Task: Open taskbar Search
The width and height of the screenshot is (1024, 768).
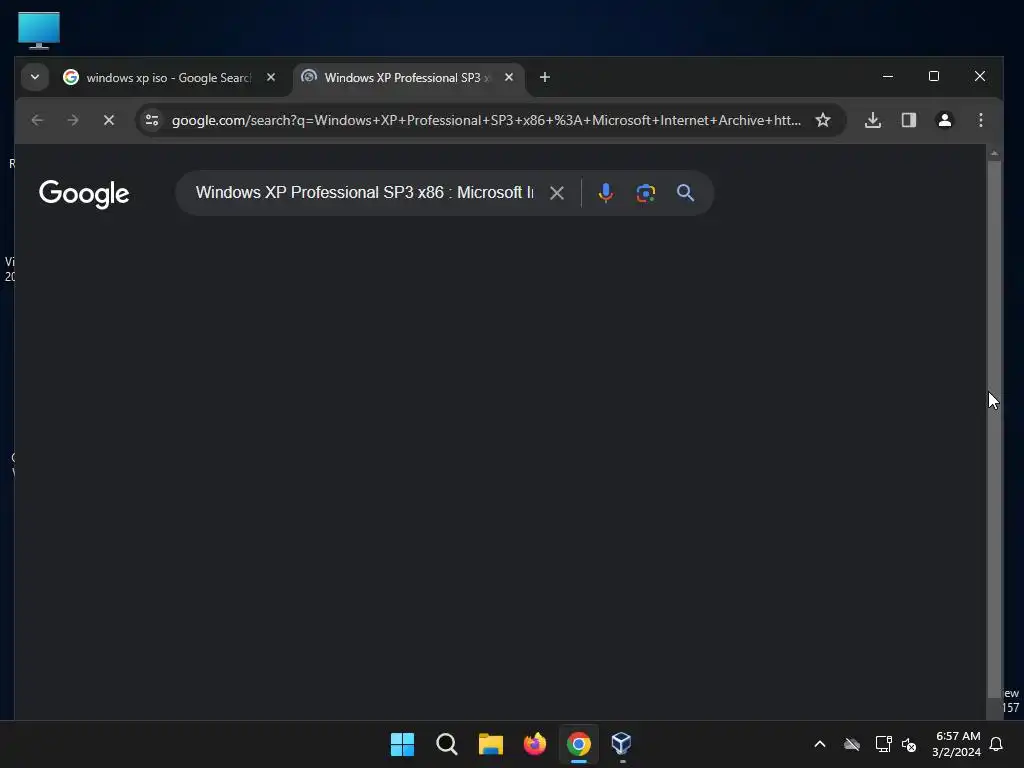Action: click(x=447, y=744)
